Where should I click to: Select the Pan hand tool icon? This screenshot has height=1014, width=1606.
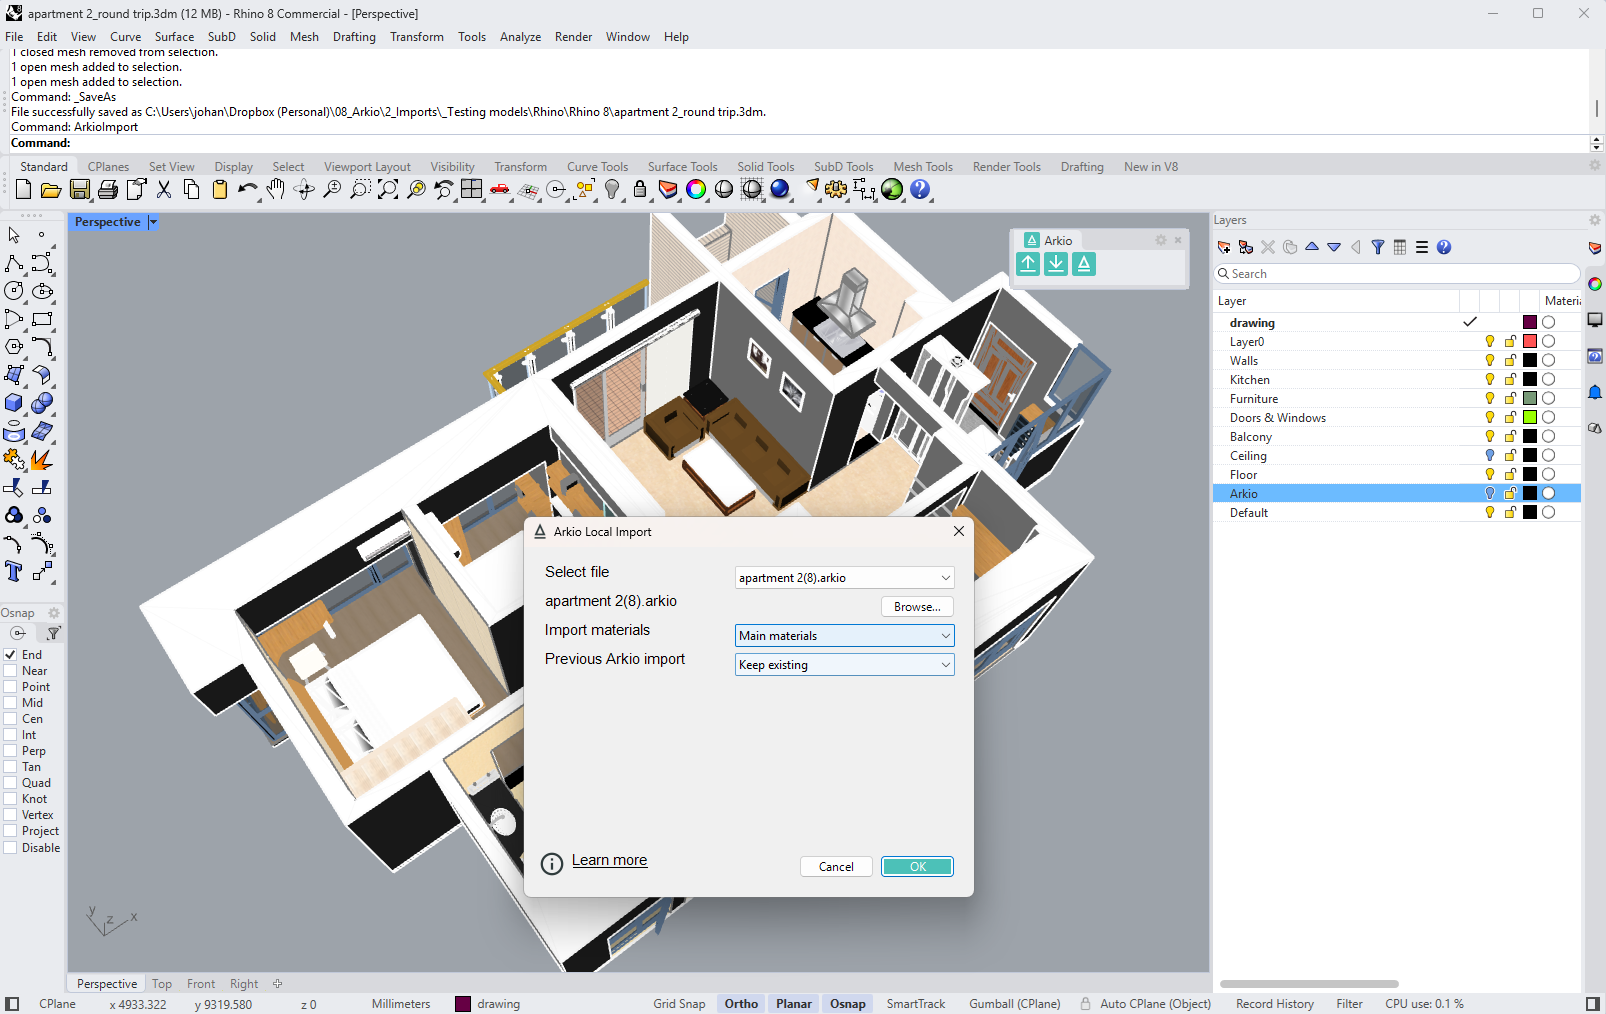tap(276, 189)
